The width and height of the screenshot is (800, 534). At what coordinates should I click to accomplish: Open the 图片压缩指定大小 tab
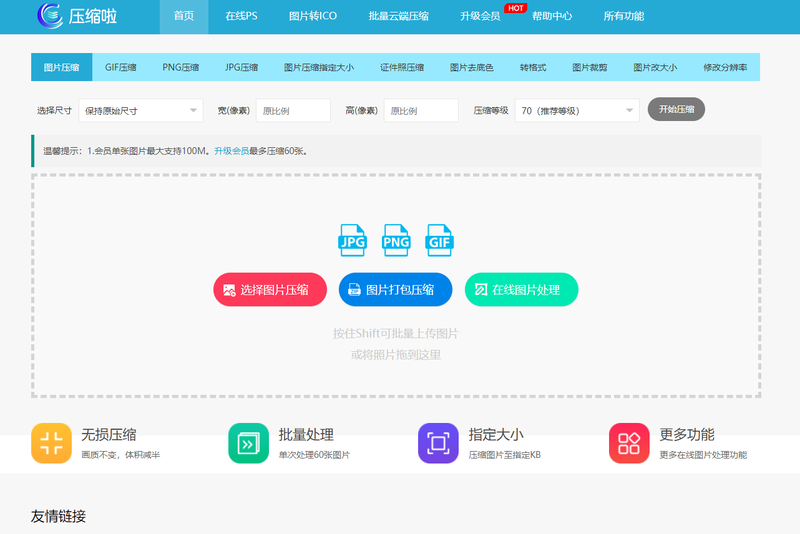[319, 67]
